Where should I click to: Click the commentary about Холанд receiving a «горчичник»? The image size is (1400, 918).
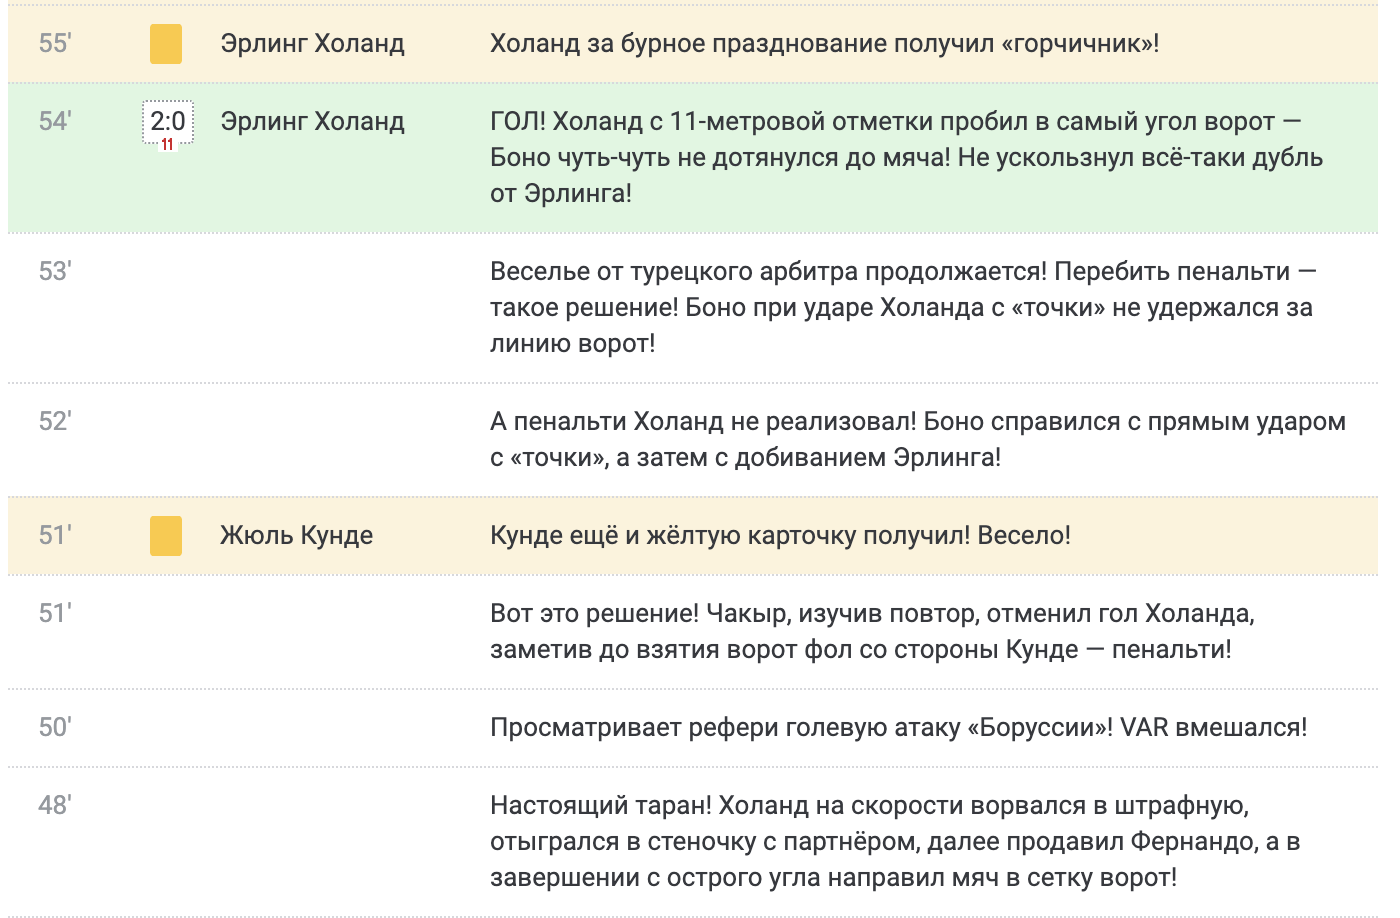[x=824, y=44]
